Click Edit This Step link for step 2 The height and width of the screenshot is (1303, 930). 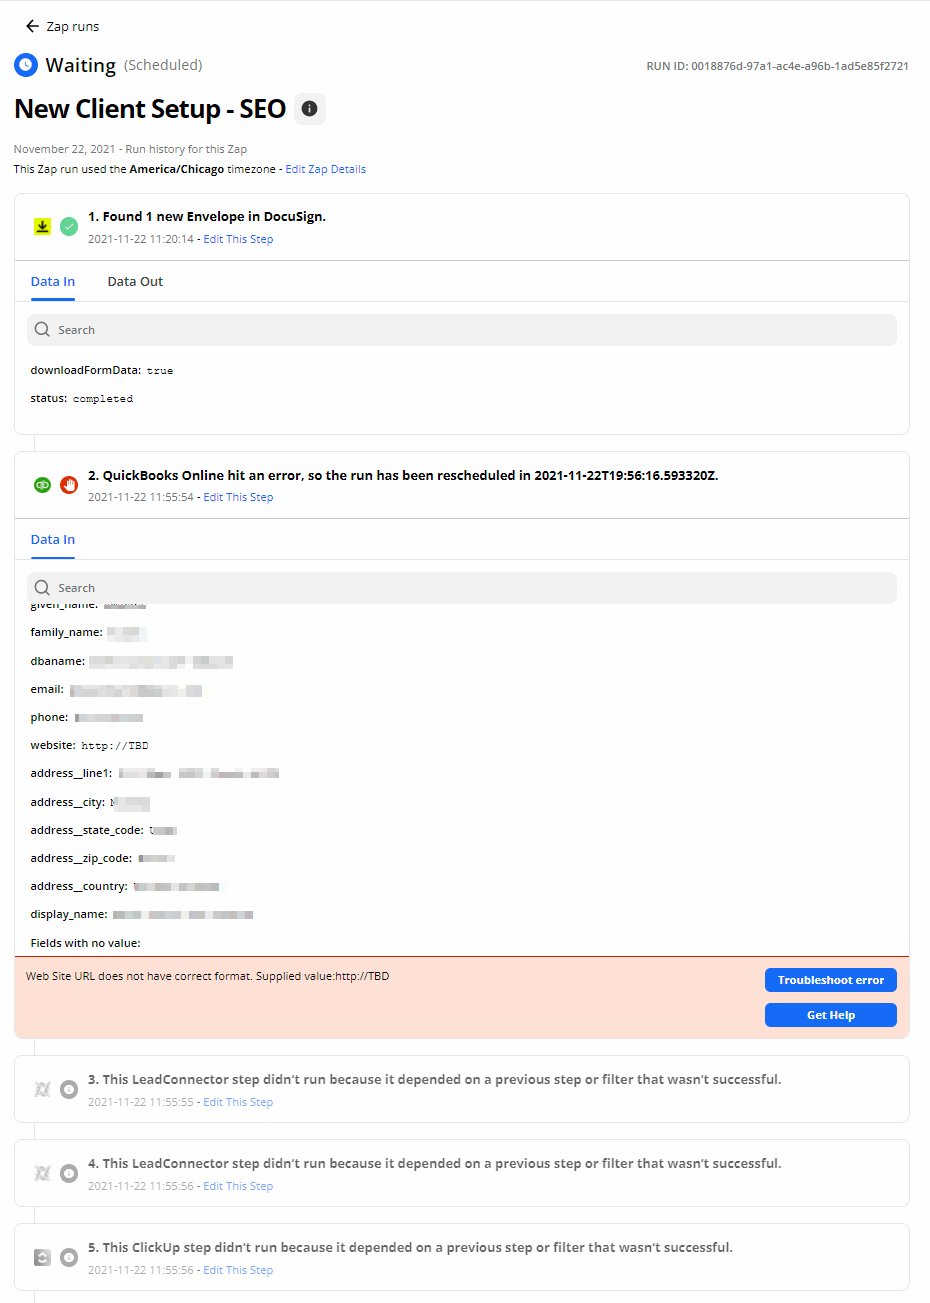point(238,498)
